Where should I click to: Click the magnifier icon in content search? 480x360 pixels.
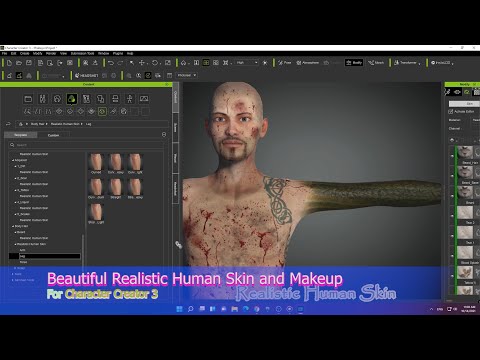click(x=12, y=145)
